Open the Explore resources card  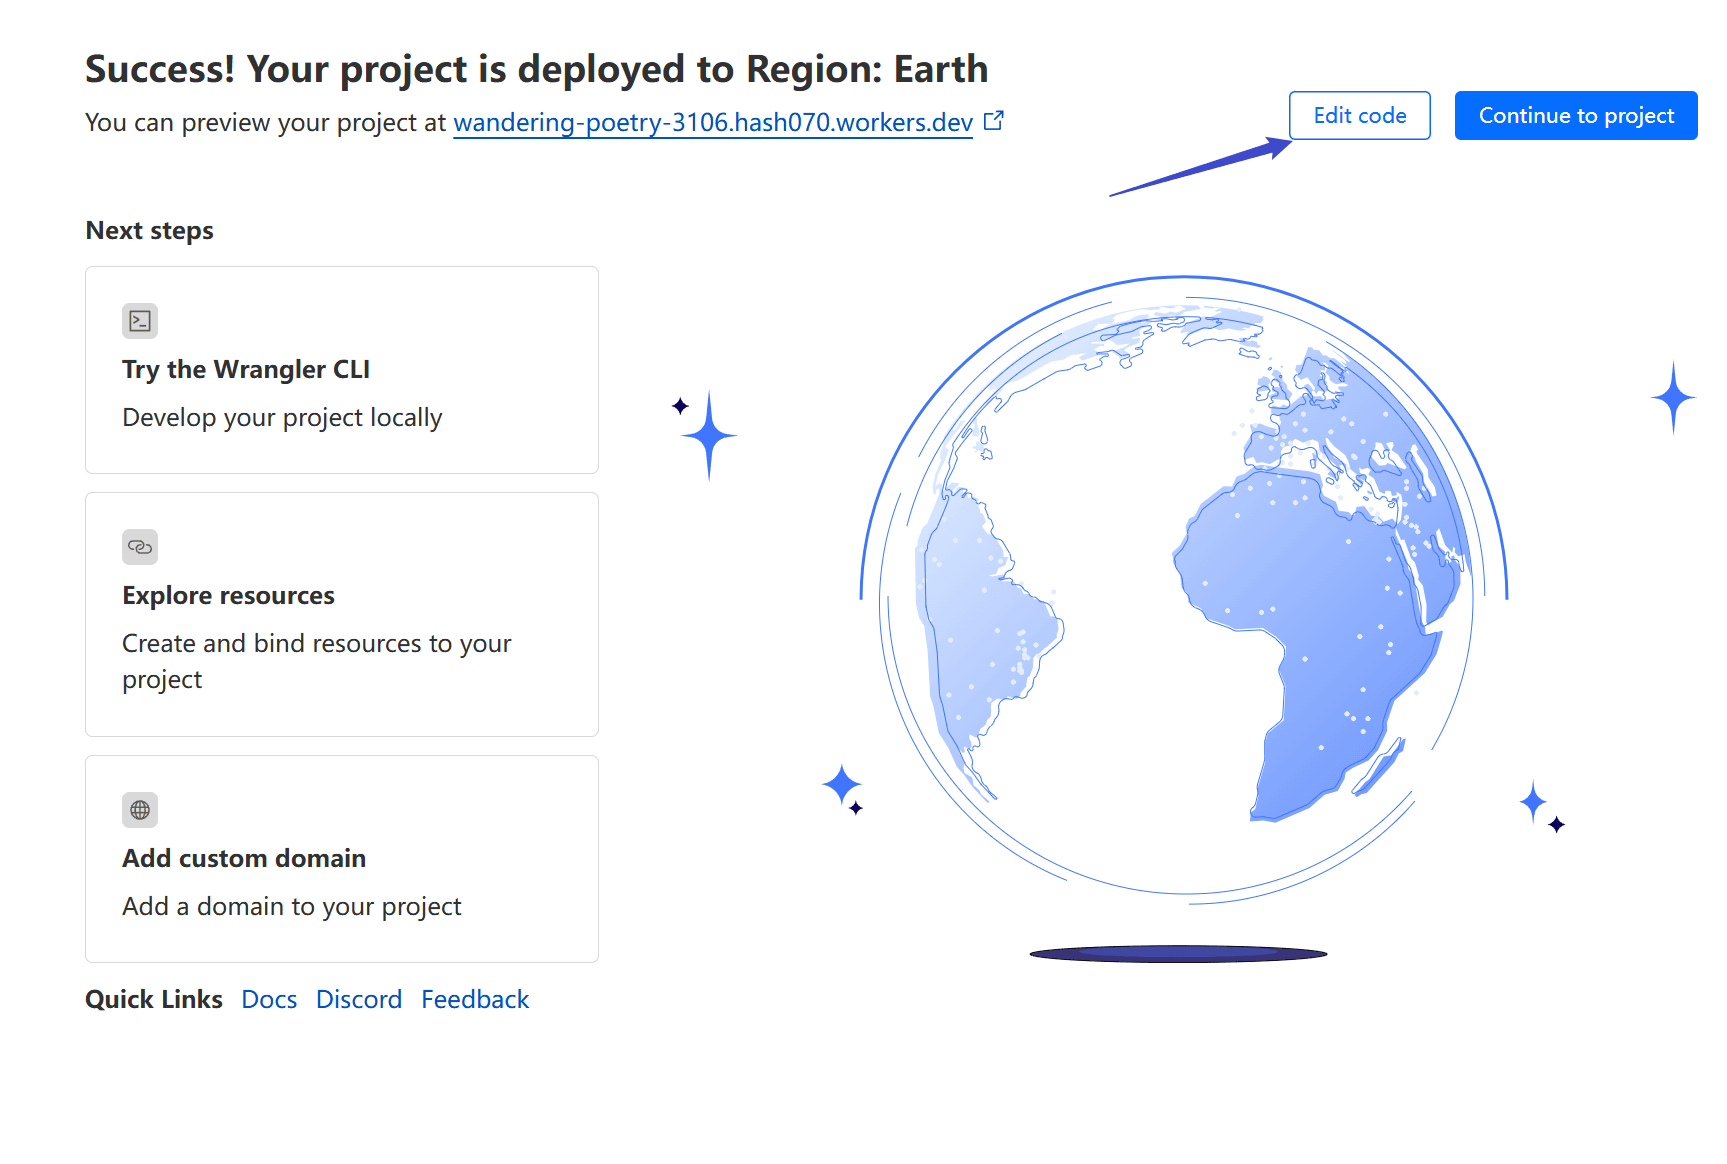342,615
